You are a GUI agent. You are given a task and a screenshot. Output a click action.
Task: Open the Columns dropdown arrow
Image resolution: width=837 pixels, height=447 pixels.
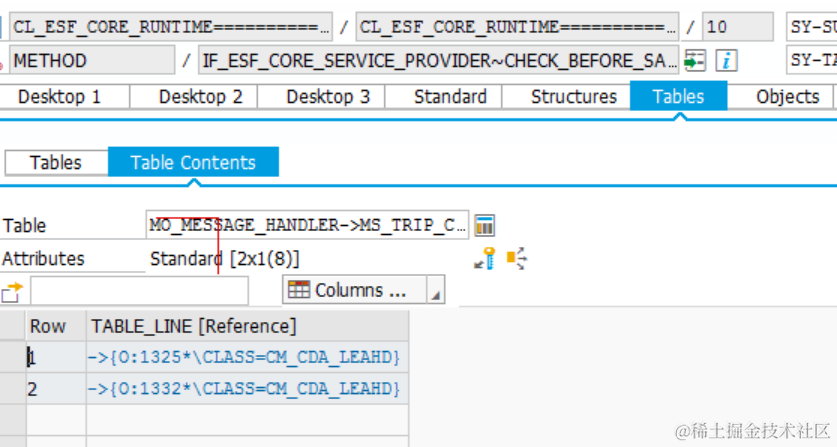436,290
